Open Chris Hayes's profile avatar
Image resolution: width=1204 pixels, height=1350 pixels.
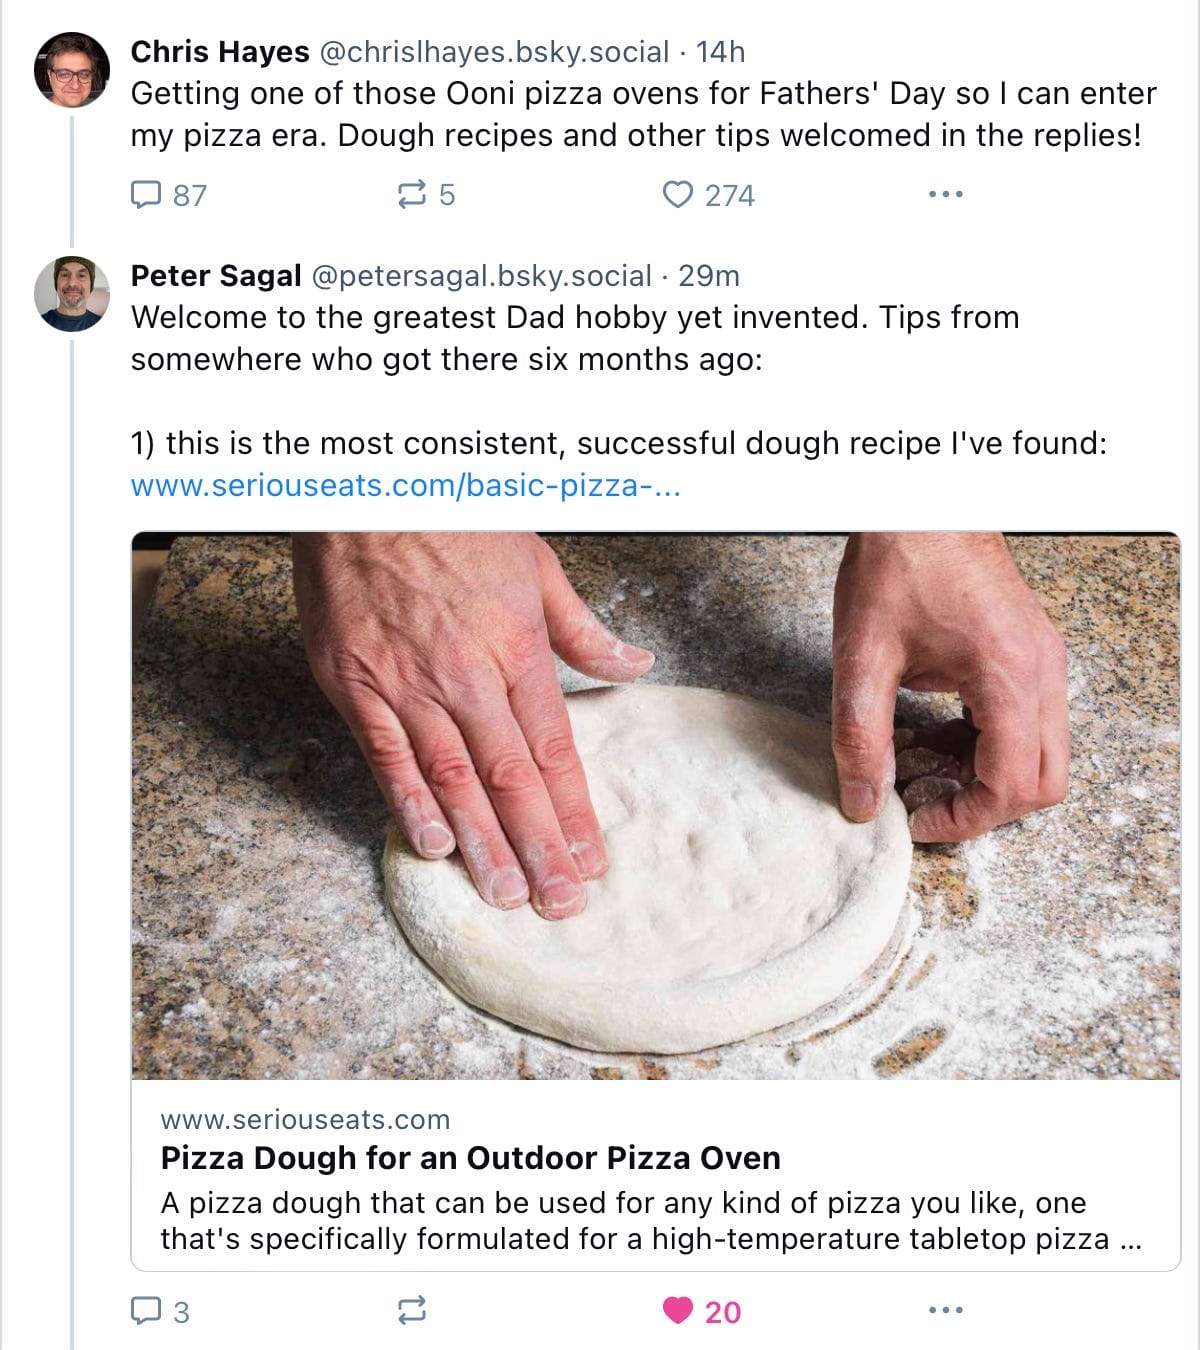(x=71, y=70)
